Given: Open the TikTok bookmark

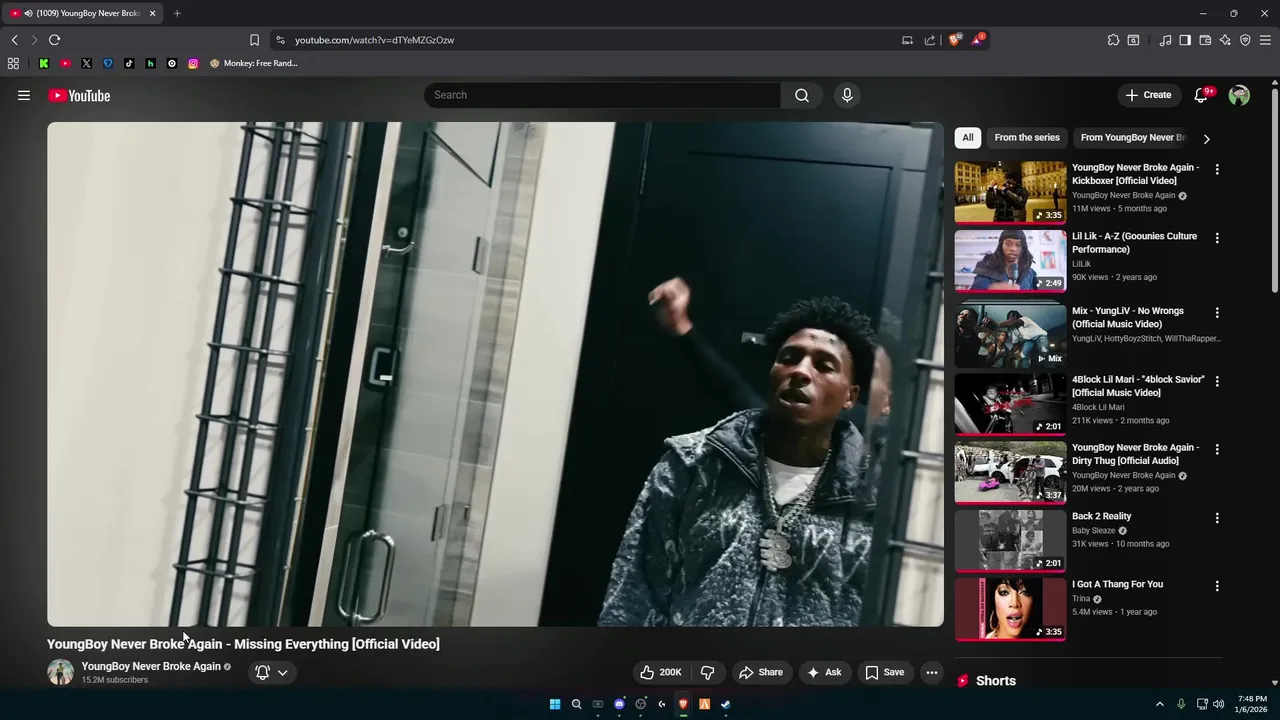Looking at the screenshot, I should tap(129, 63).
